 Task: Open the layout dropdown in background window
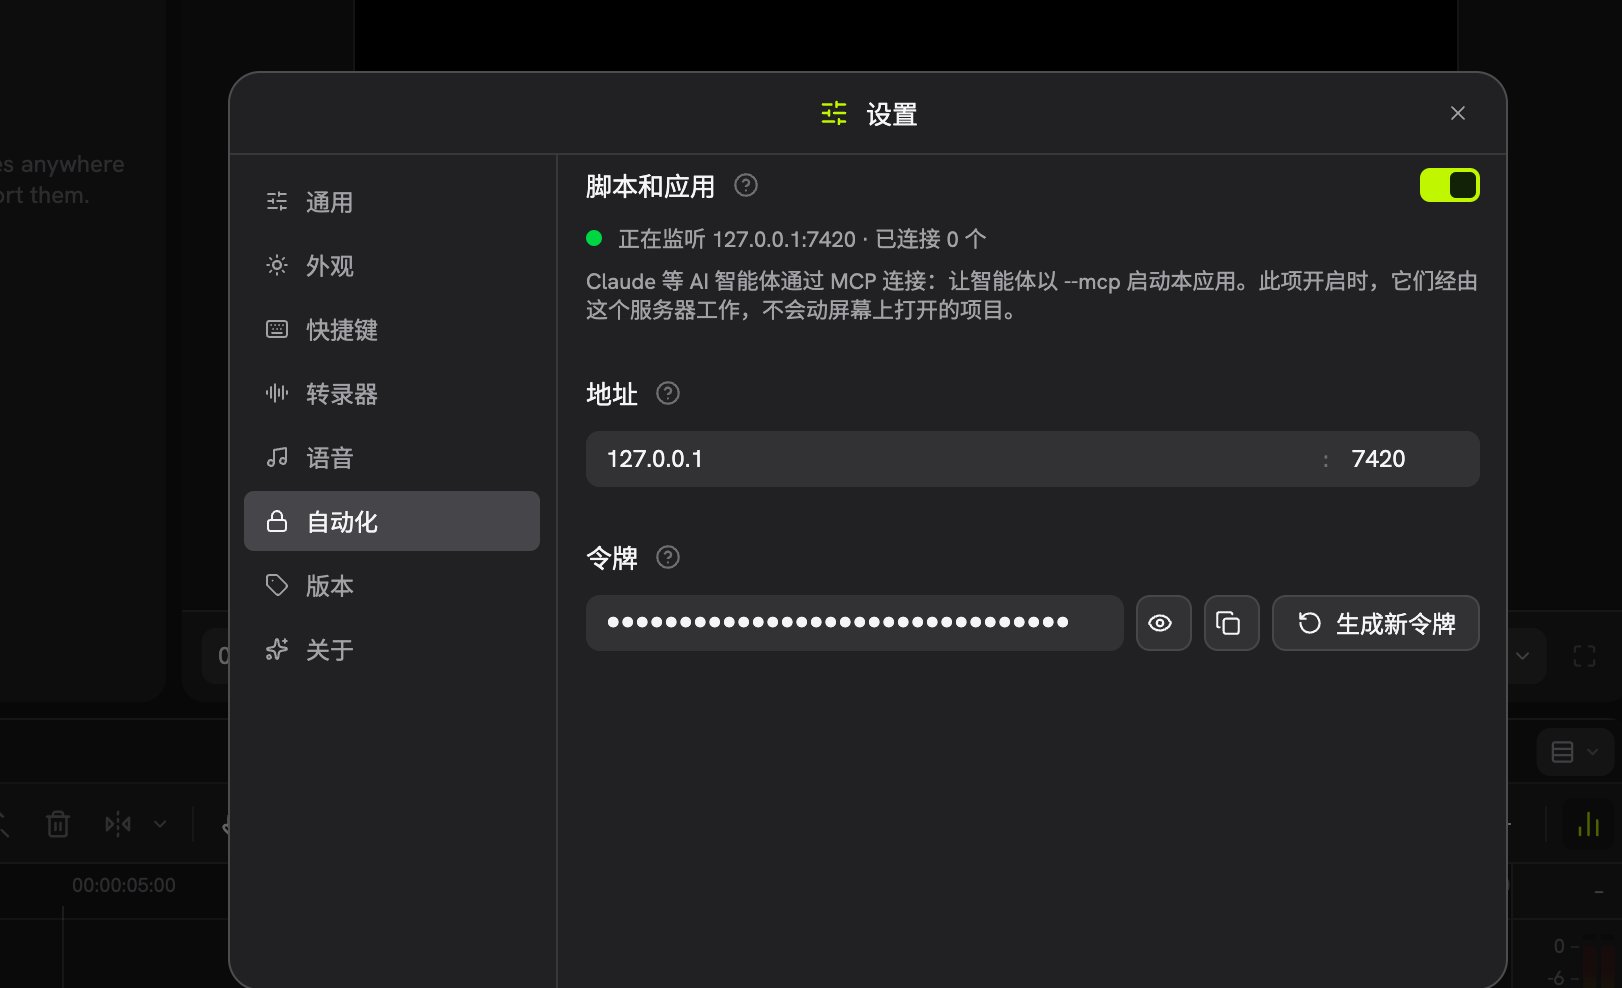click(x=1574, y=752)
